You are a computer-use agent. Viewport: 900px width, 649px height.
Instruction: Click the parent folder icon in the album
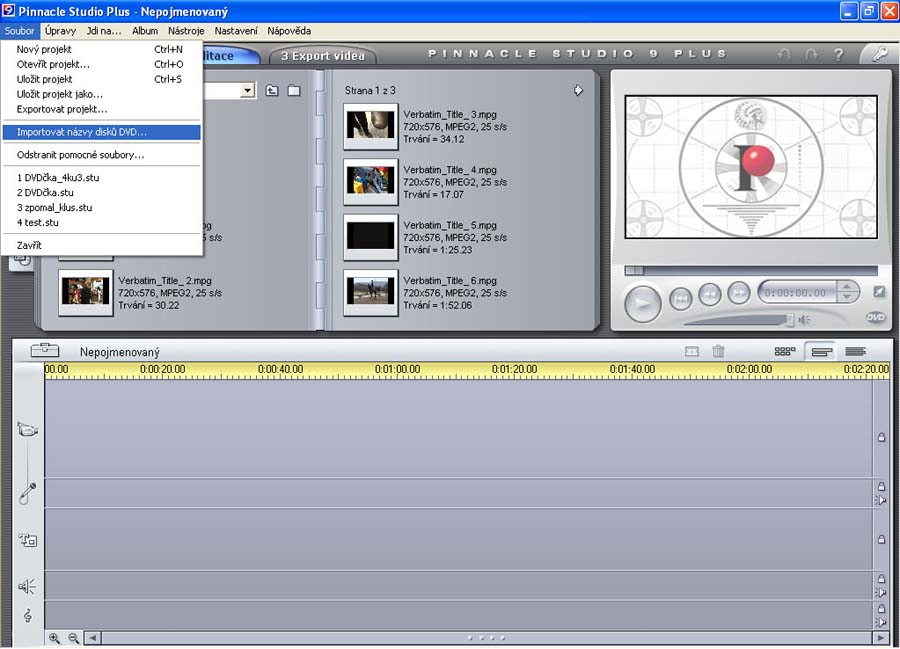tap(272, 91)
